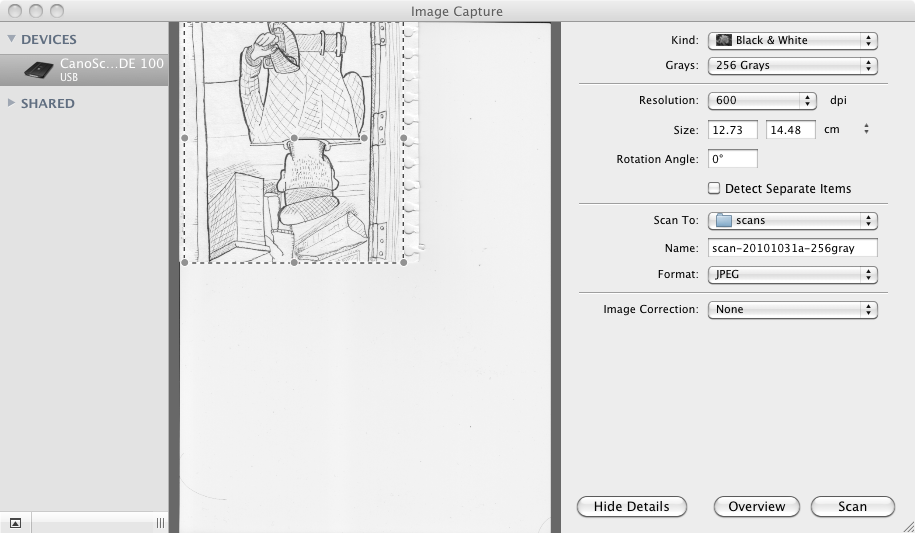The image size is (915, 533).
Task: Click the bottom-left selection corner handle
Action: click(x=184, y=263)
